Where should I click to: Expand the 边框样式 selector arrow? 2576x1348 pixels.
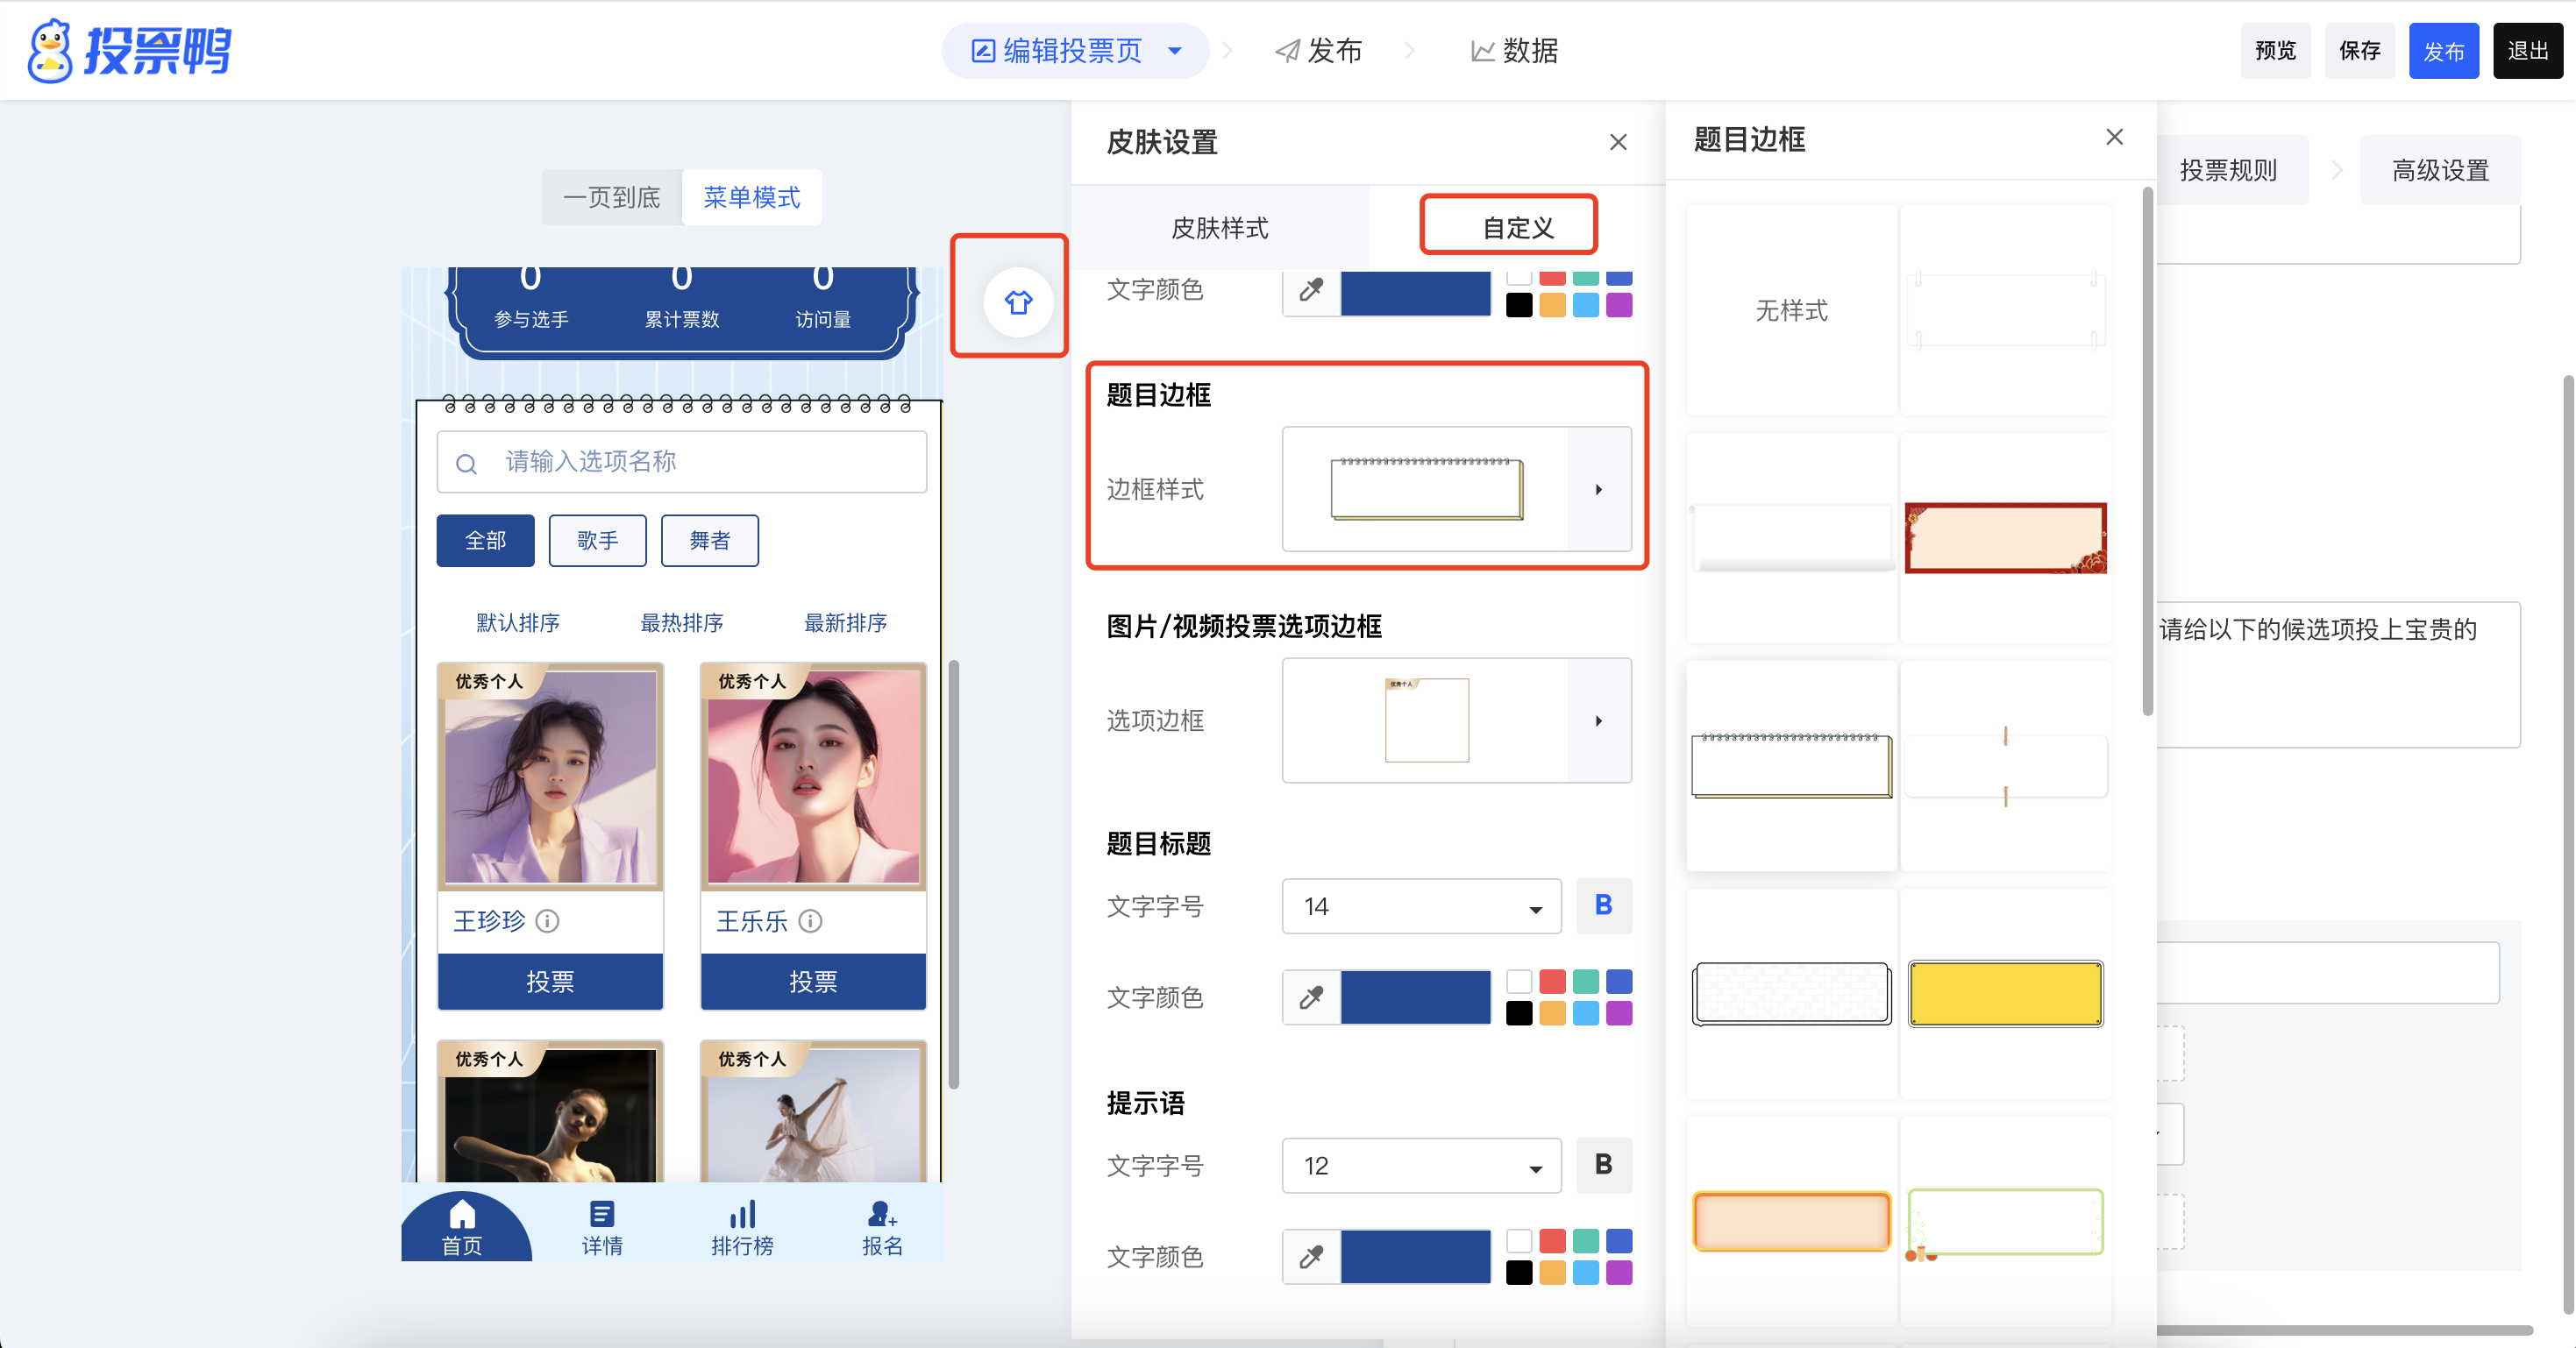[x=1598, y=489]
